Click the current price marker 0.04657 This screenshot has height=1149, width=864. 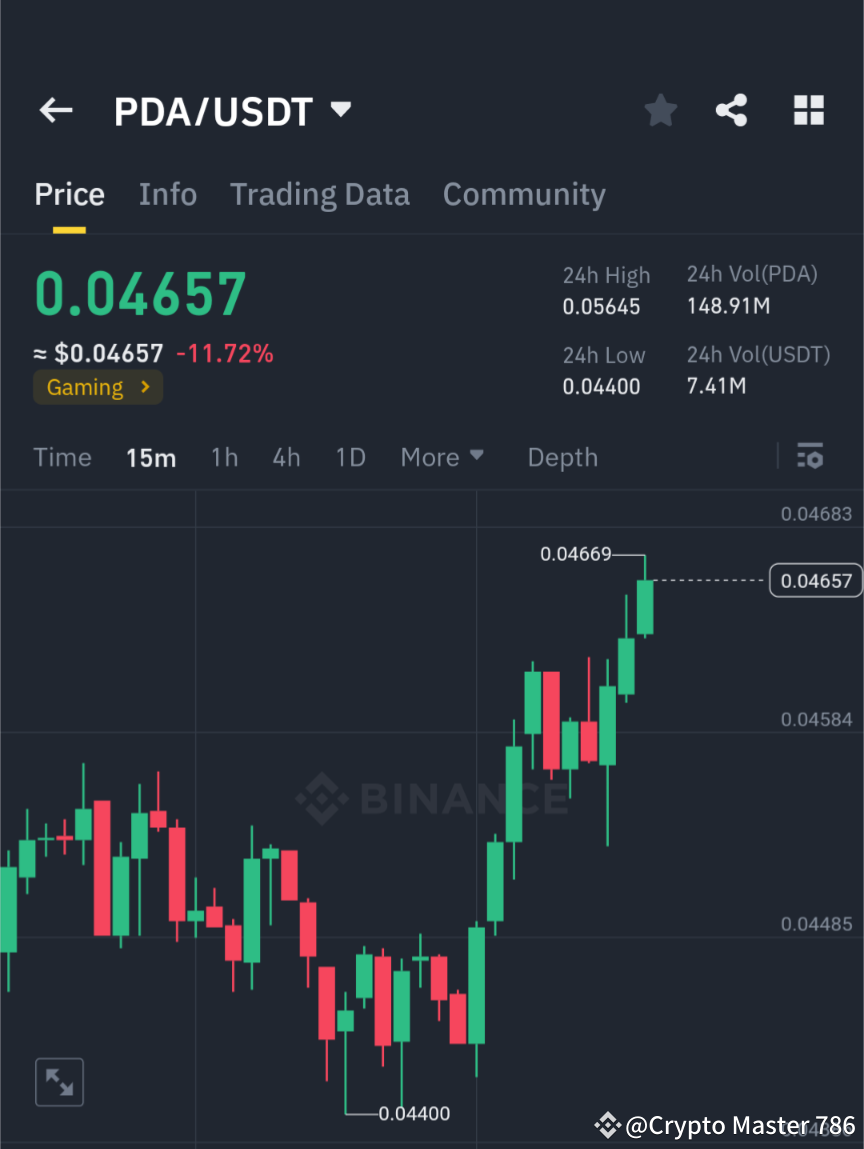(815, 580)
